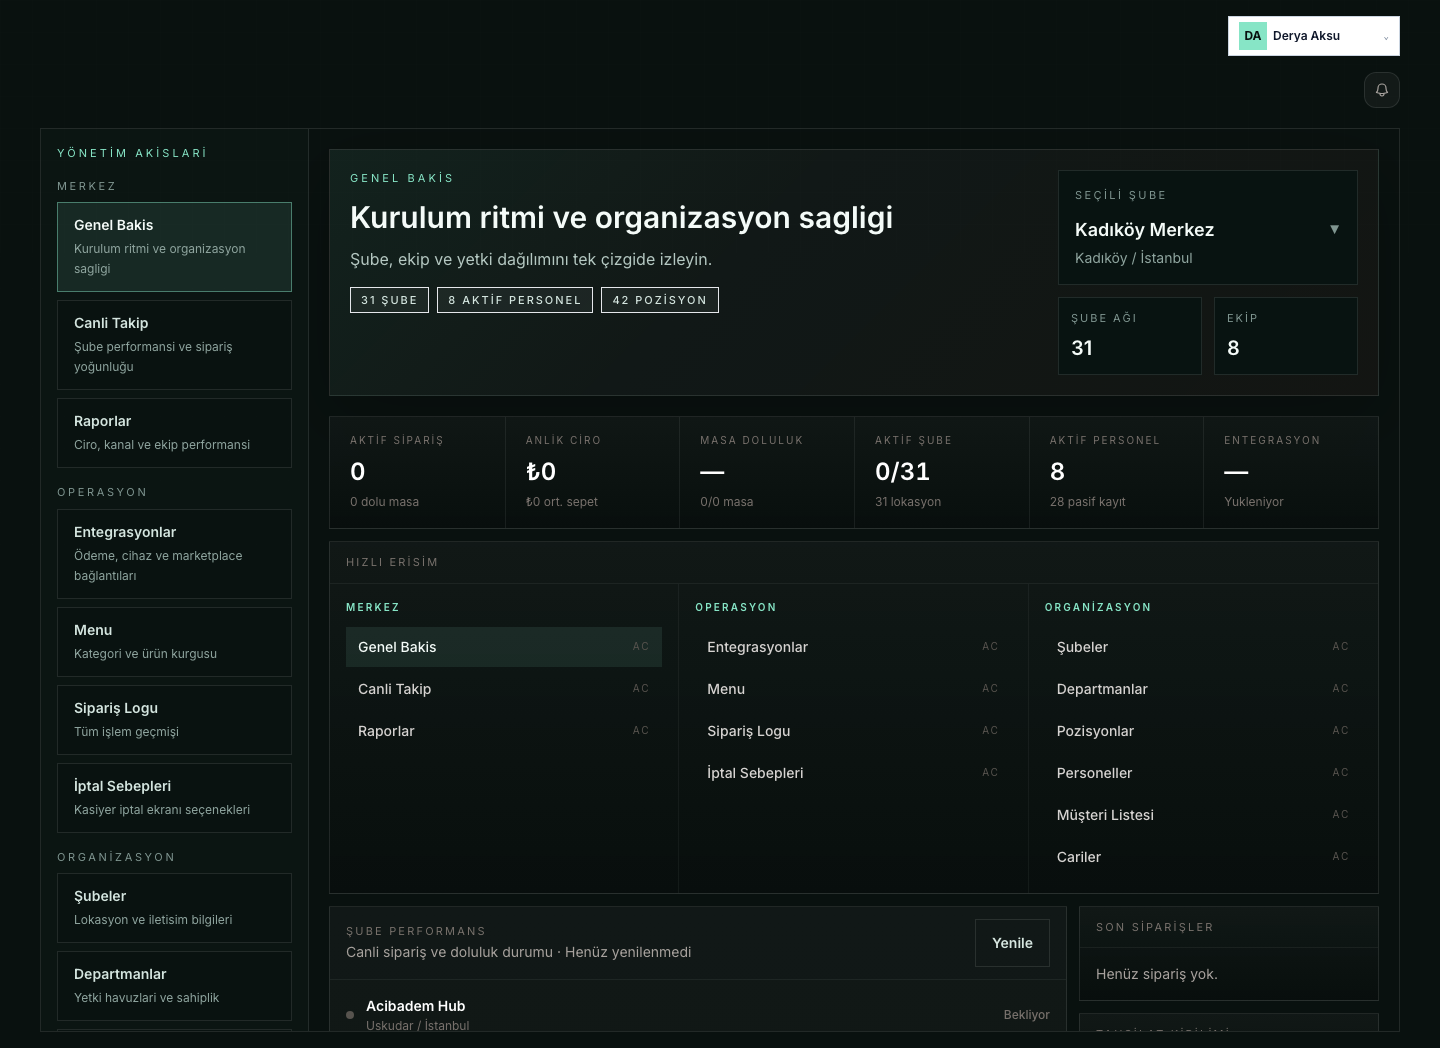Click the 42 POZİSYON badge
This screenshot has width=1440, height=1048.
click(659, 300)
